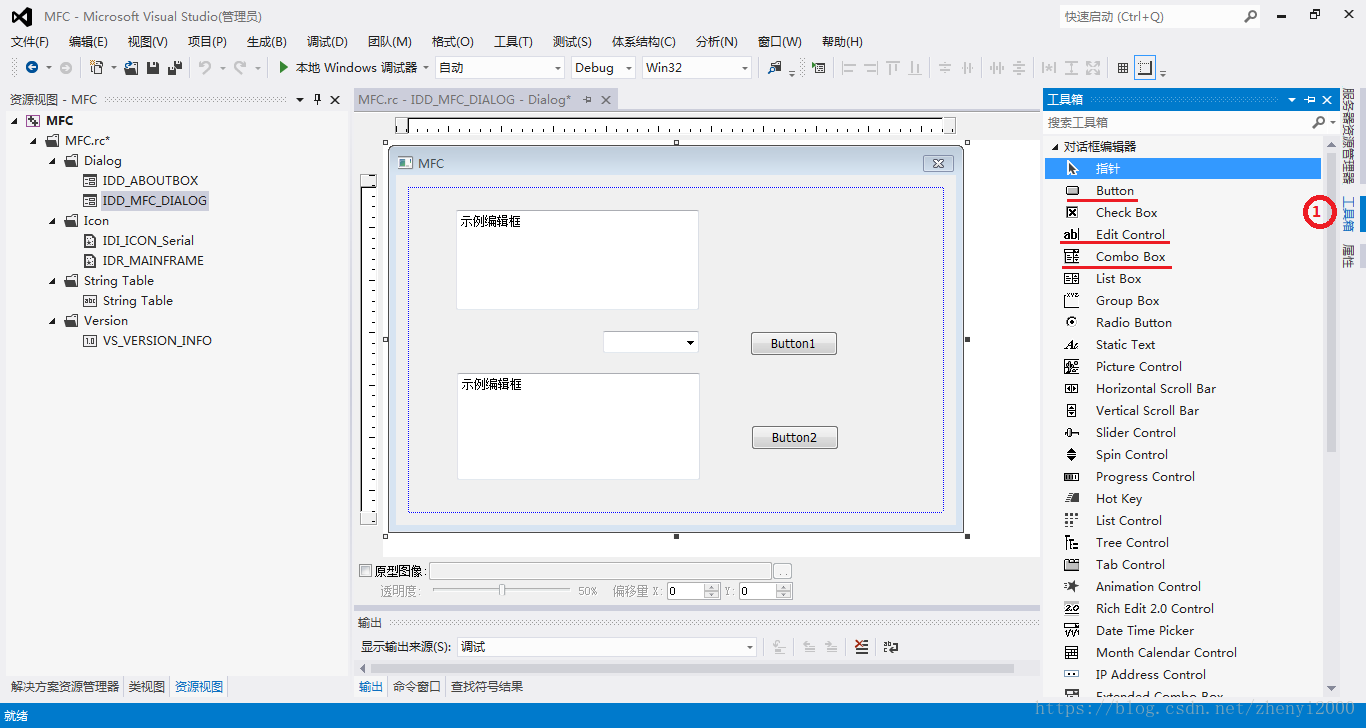Select VS_VERSION_INFO in the resource tree
The image size is (1366, 728).
[157, 341]
